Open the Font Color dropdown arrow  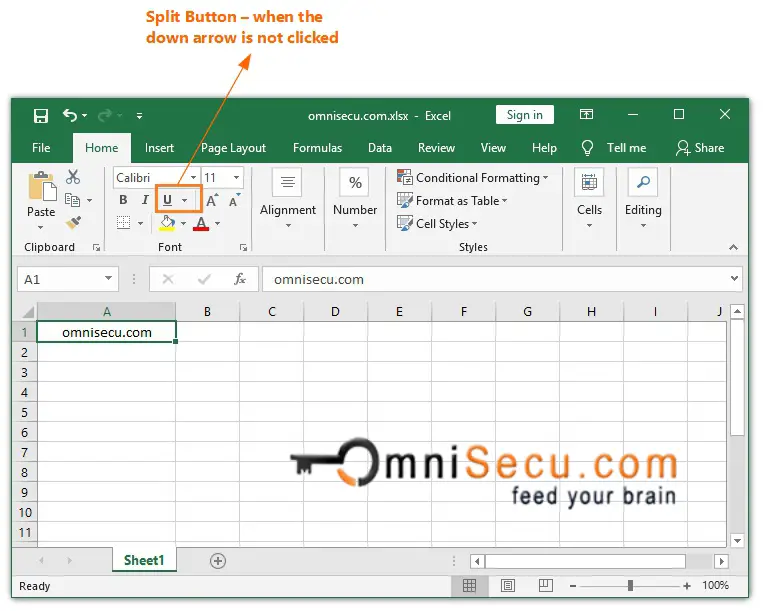[x=218, y=223]
